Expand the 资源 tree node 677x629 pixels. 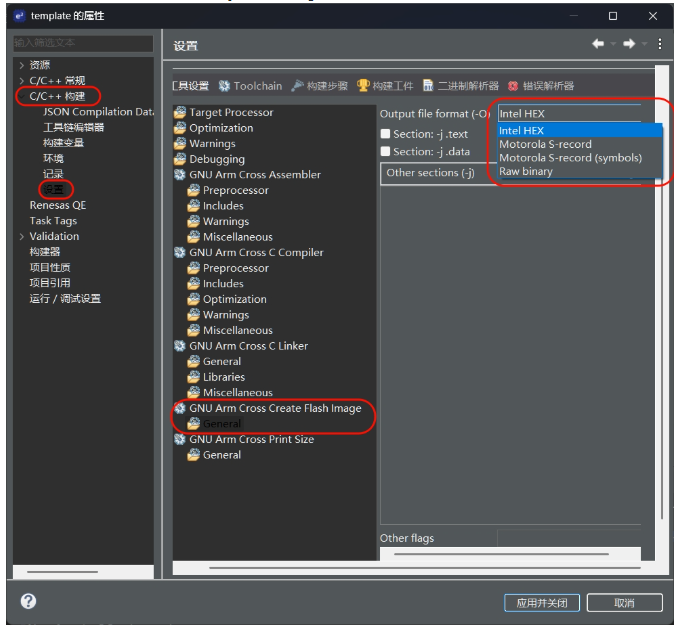coord(22,65)
